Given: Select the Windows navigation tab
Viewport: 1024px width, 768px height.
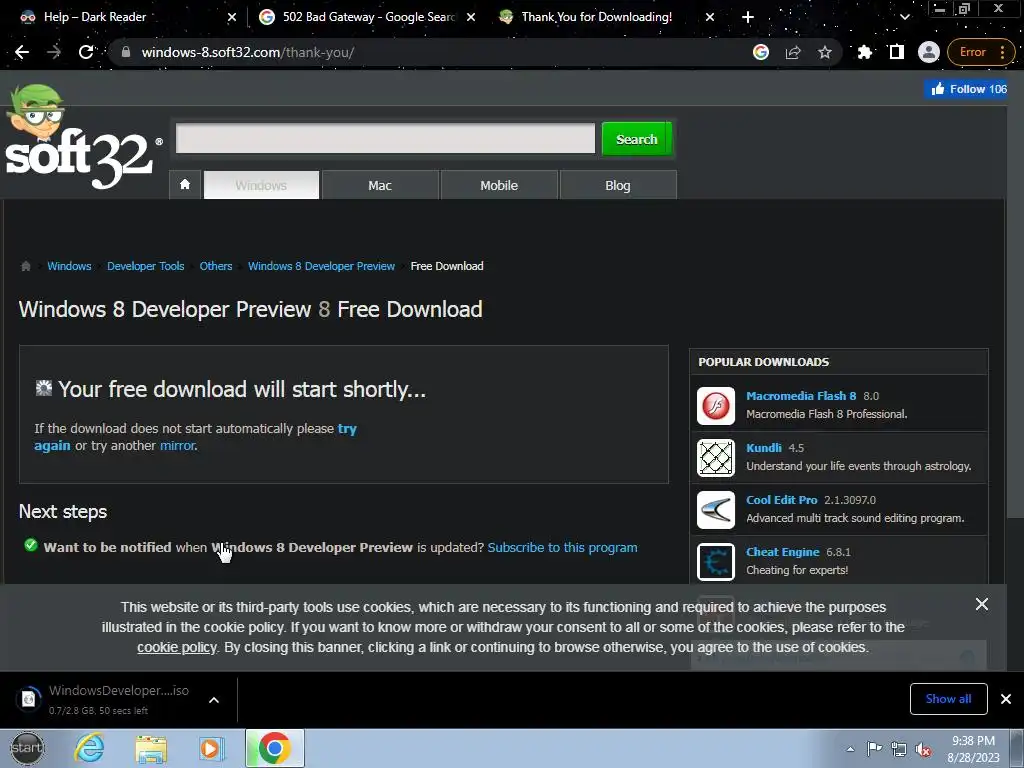Looking at the screenshot, I should point(261,185).
